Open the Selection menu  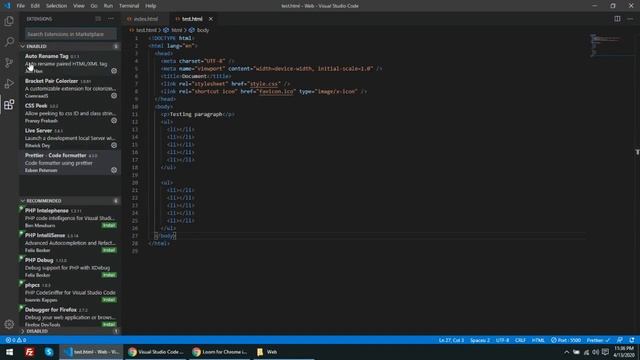[56, 6]
